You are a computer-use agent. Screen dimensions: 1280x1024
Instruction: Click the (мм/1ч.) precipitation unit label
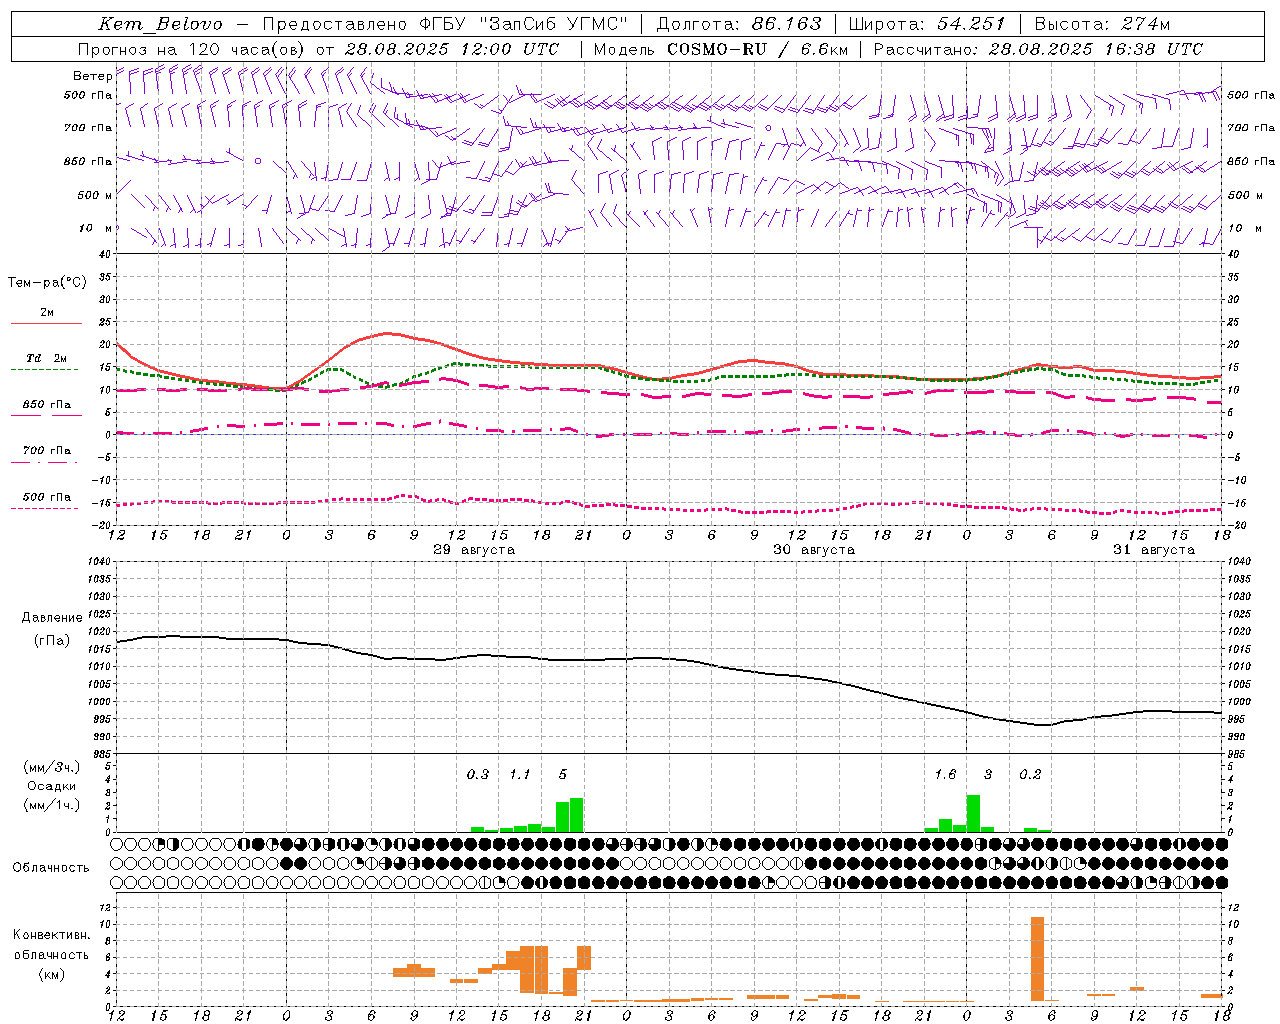pos(52,805)
